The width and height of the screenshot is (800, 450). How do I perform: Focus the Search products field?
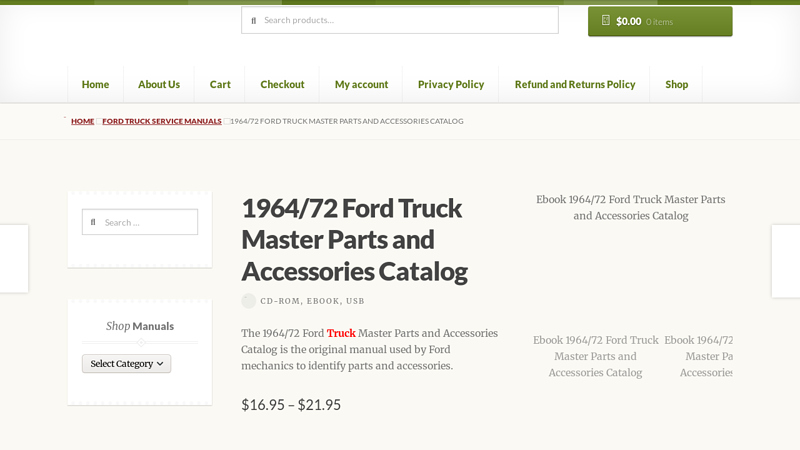tap(399, 20)
